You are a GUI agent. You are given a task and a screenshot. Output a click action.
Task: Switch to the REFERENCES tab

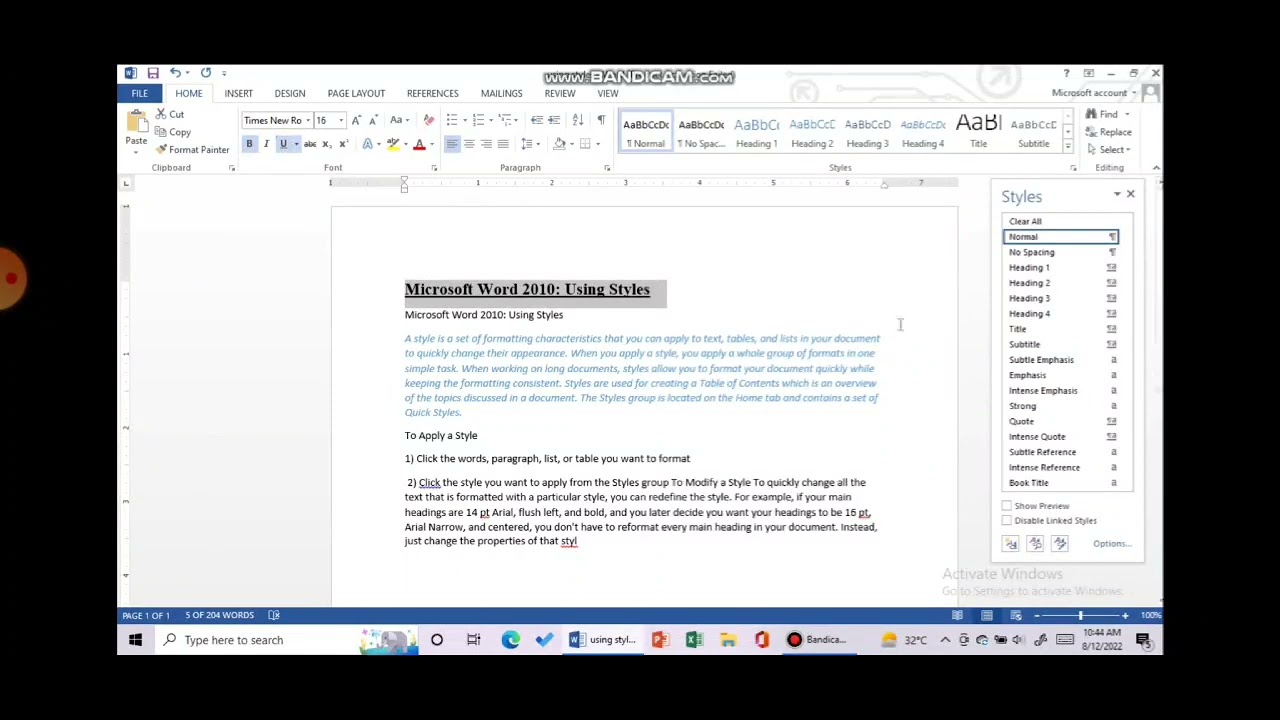tap(432, 94)
